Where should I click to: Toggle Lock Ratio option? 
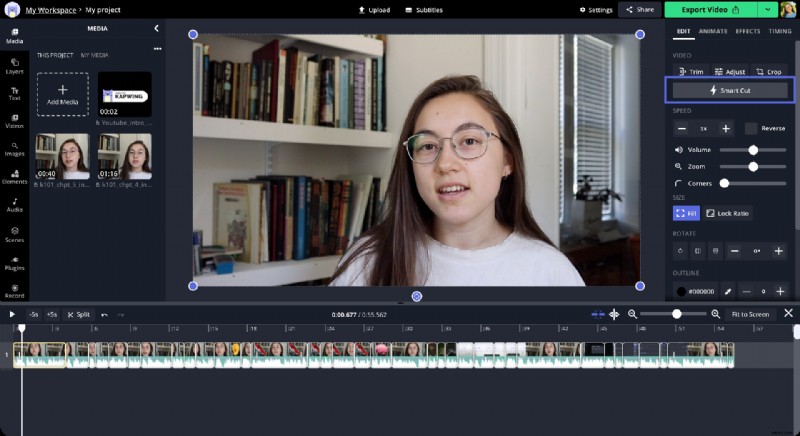tap(728, 213)
